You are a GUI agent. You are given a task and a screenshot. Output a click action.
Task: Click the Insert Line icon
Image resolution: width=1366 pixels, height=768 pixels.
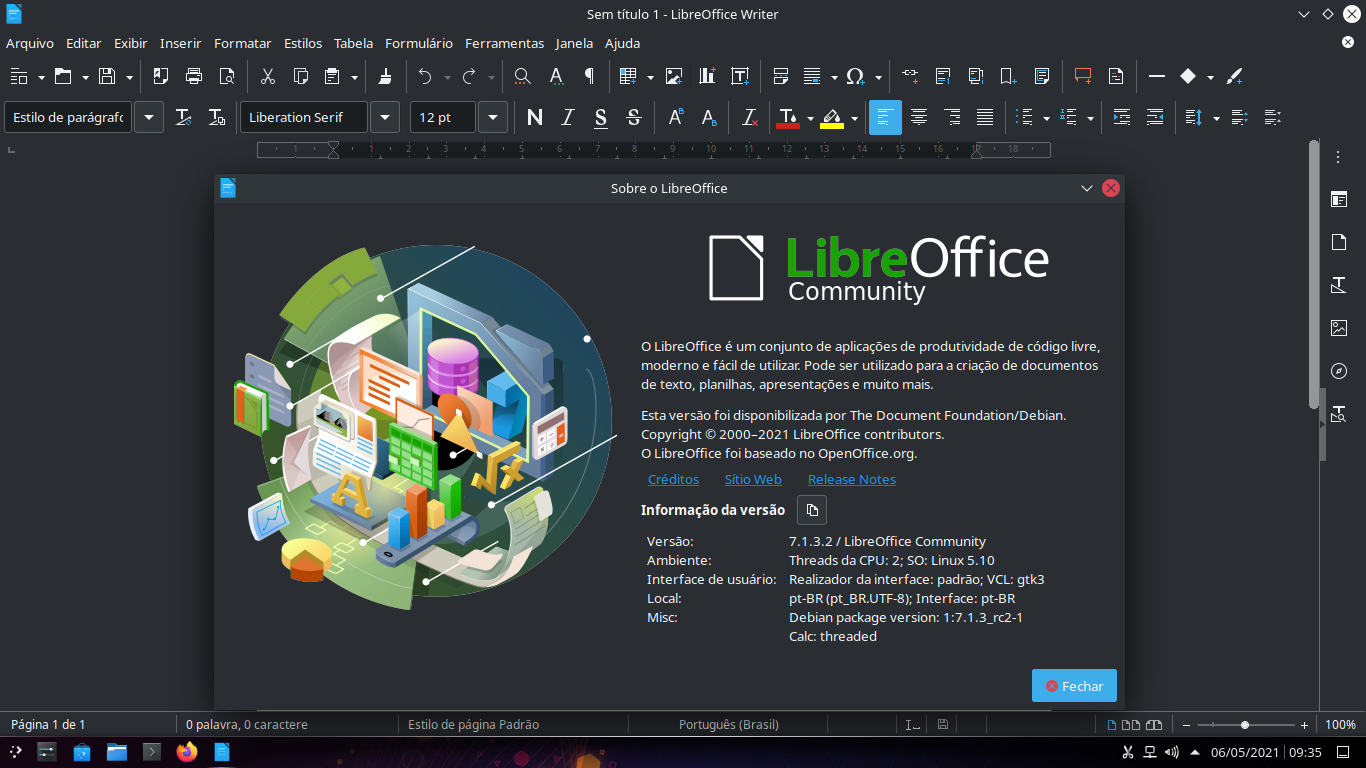[1157, 76]
